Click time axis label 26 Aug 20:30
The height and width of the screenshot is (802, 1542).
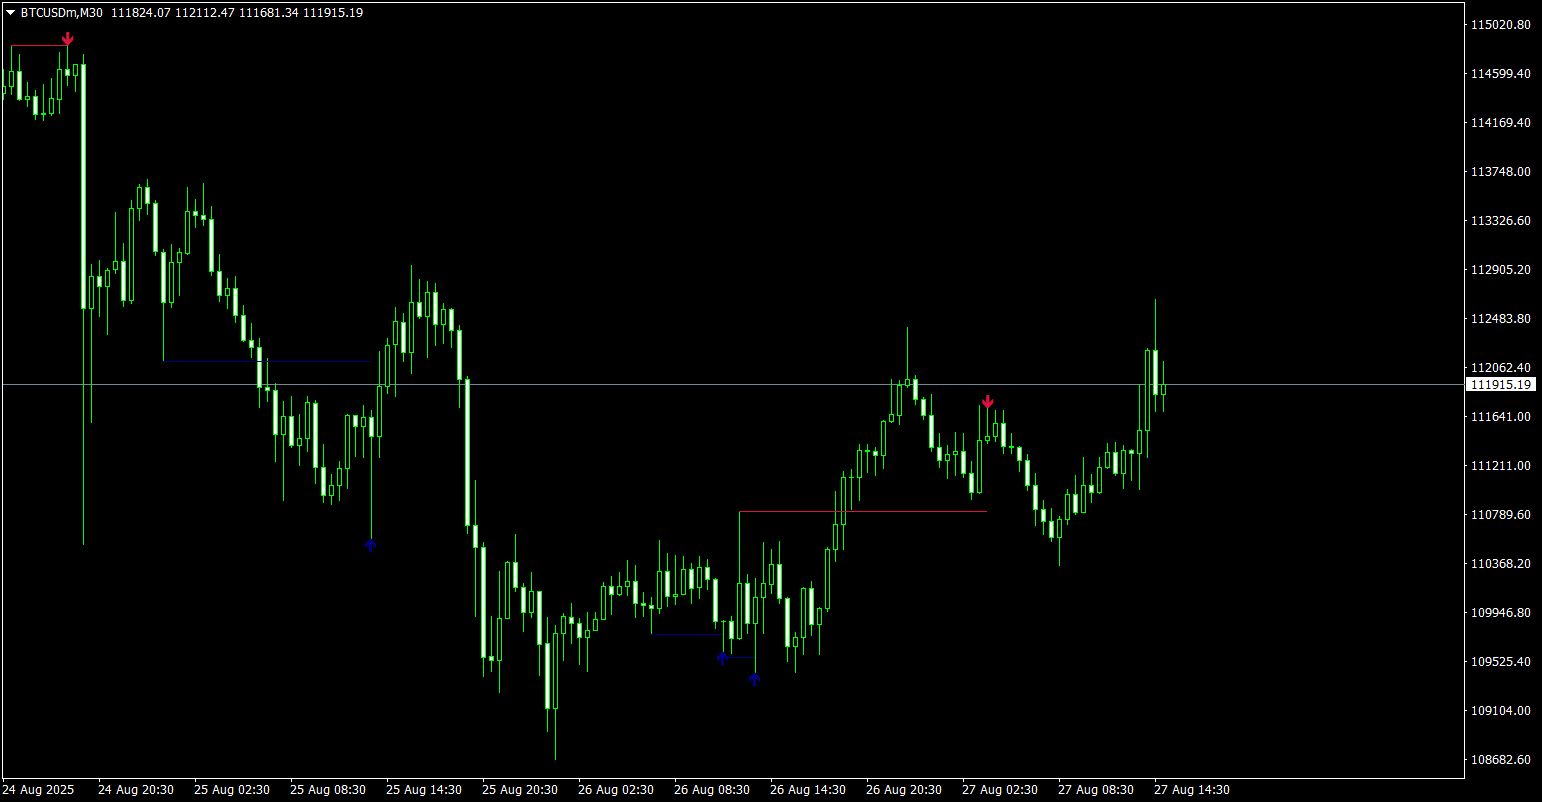[904, 790]
